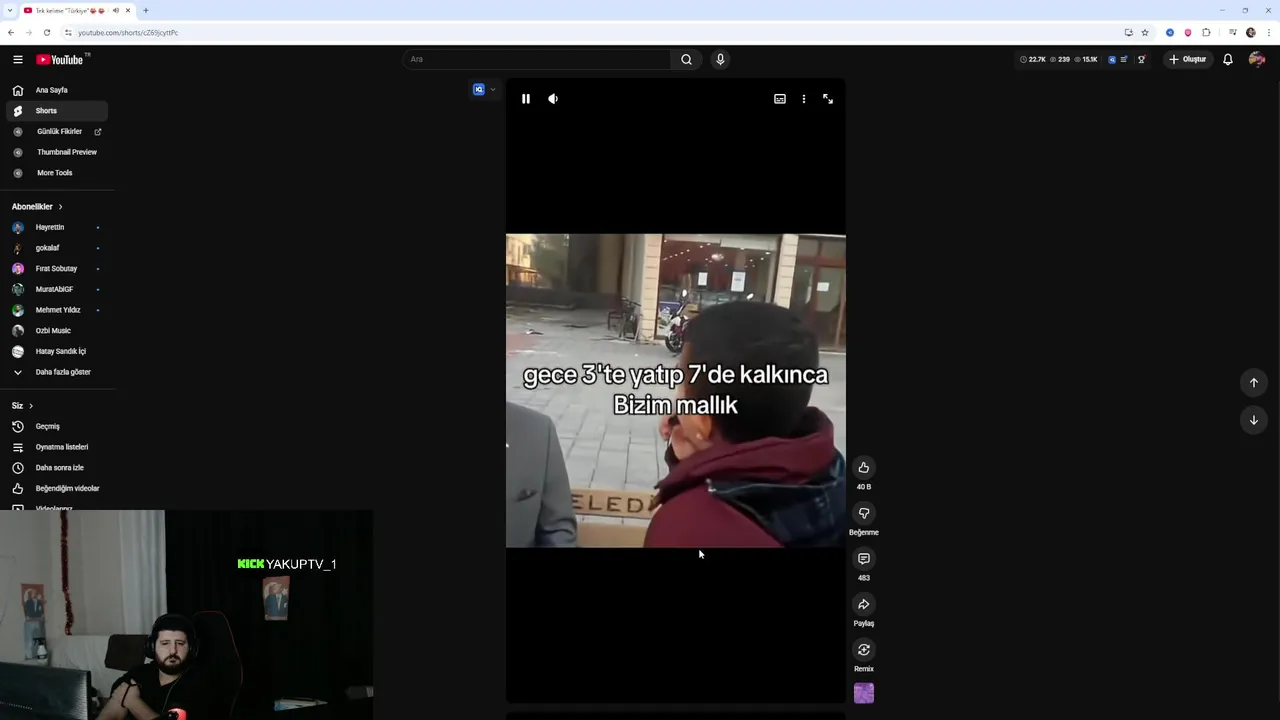
Task: Expand Daha fazla göster subscriptions
Action: point(57,372)
